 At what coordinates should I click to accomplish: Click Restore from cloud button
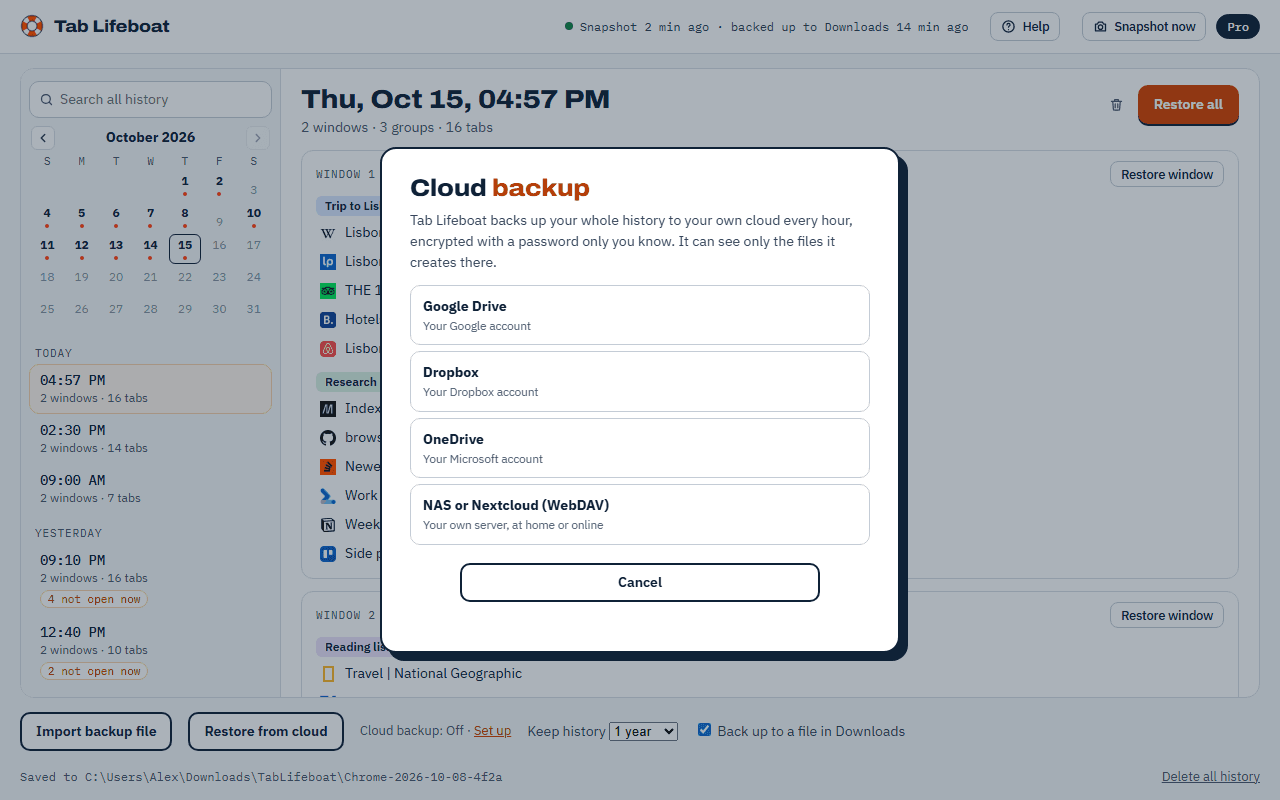pos(266,731)
